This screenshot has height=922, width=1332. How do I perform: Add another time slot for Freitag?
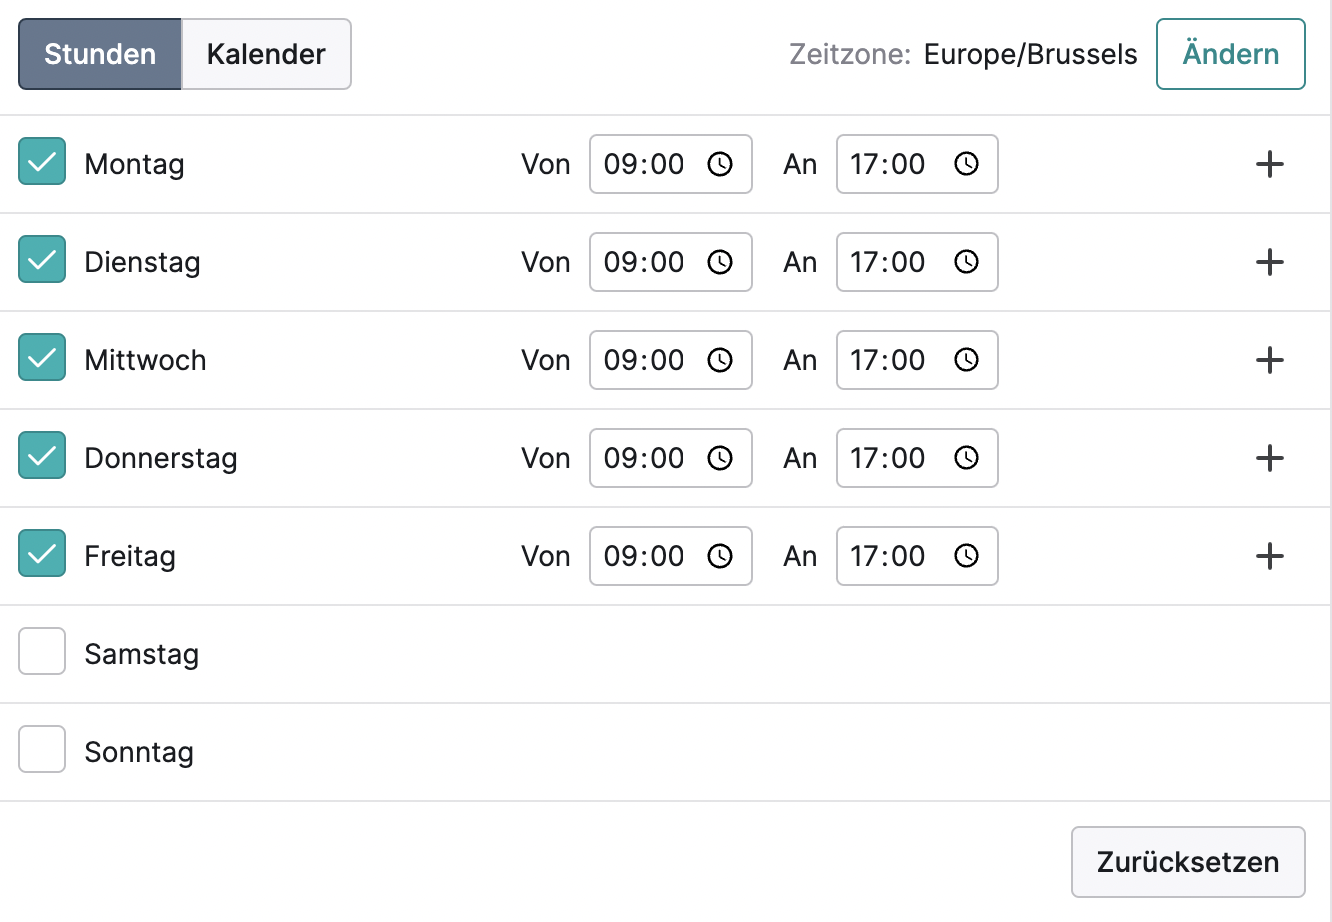tap(1269, 556)
